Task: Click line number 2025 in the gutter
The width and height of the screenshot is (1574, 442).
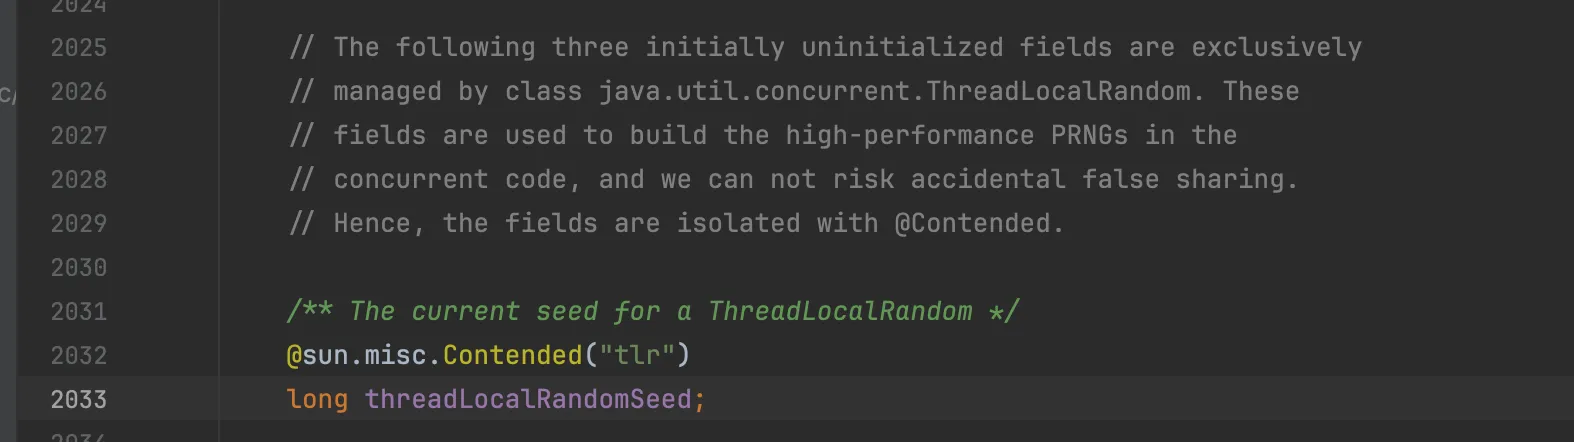Action: (78, 48)
